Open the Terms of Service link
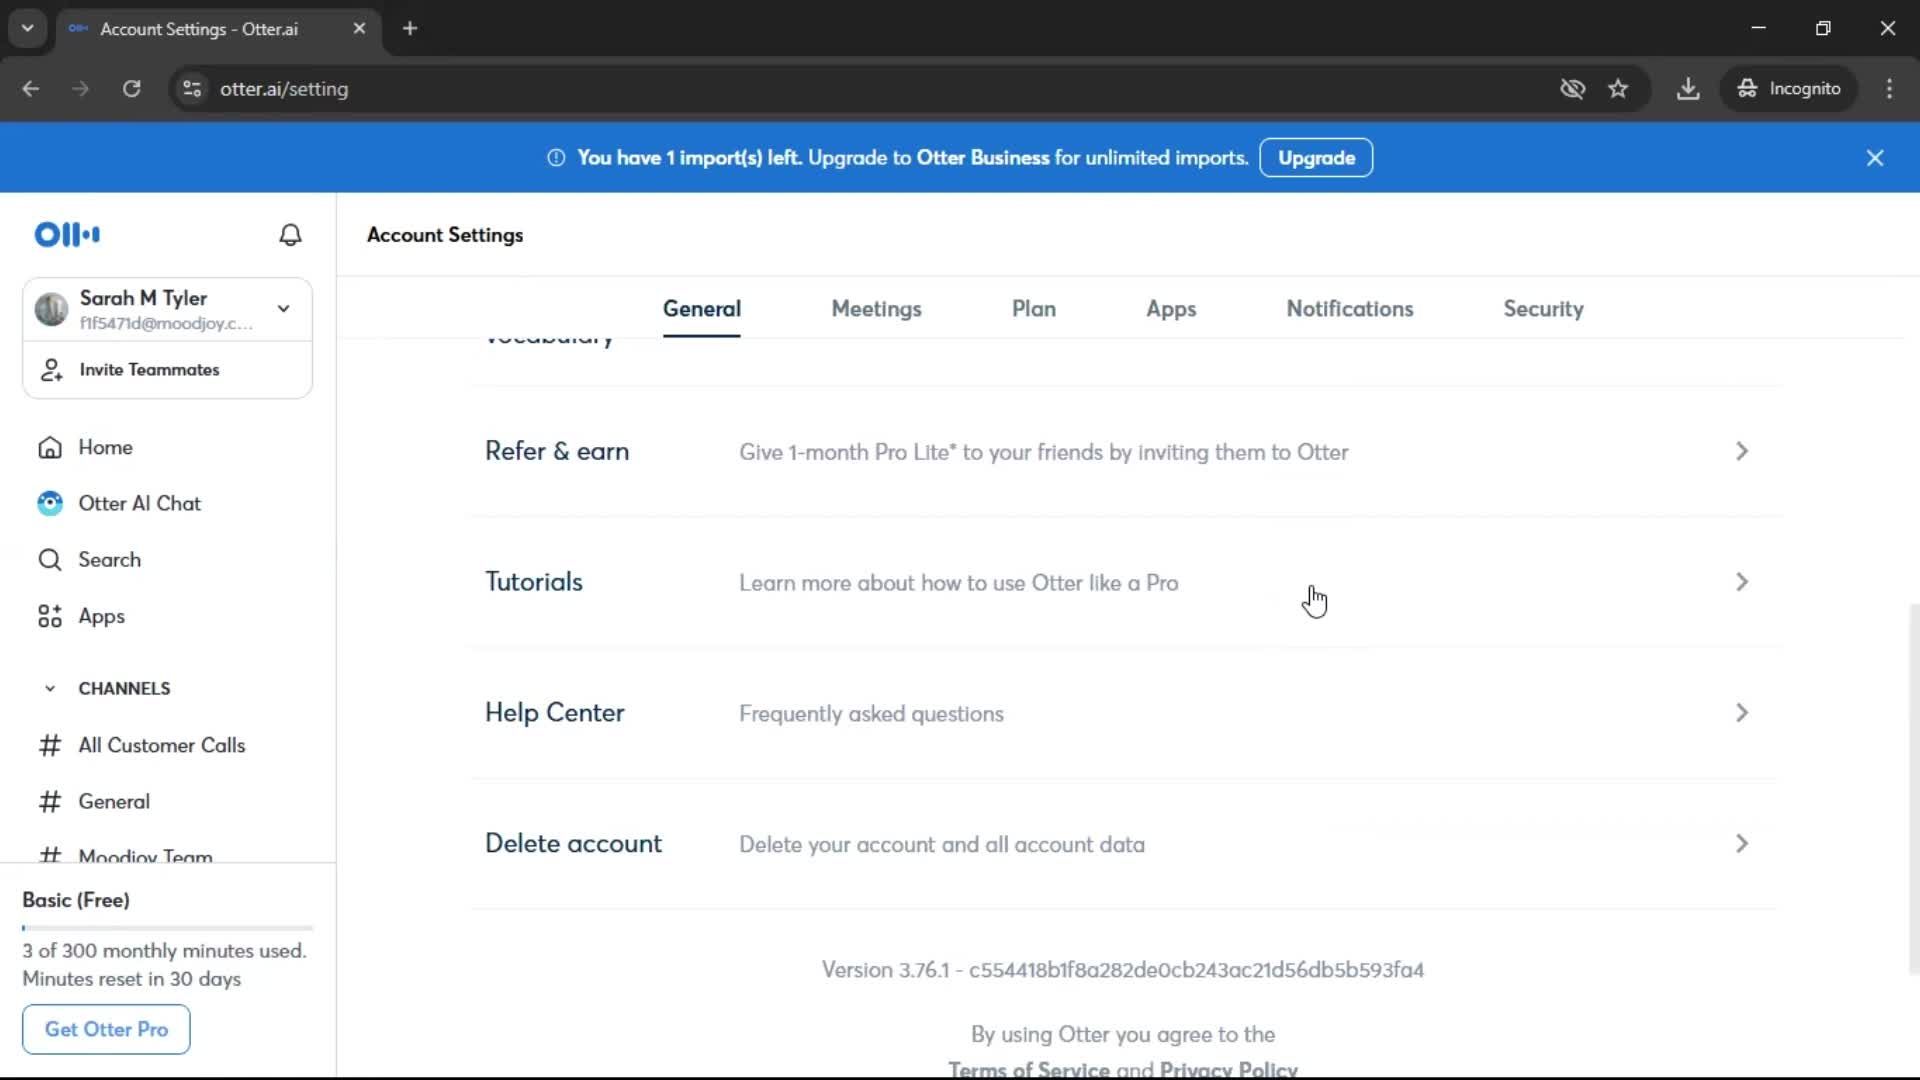The height and width of the screenshot is (1080, 1920). [x=1028, y=1069]
